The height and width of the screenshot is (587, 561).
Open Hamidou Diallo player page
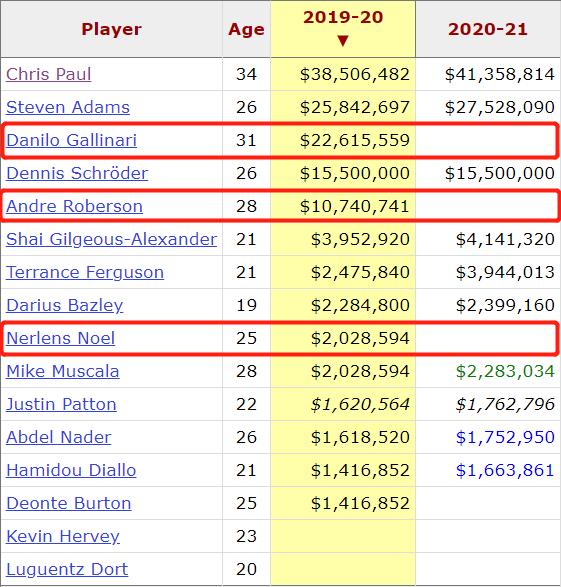point(71,470)
